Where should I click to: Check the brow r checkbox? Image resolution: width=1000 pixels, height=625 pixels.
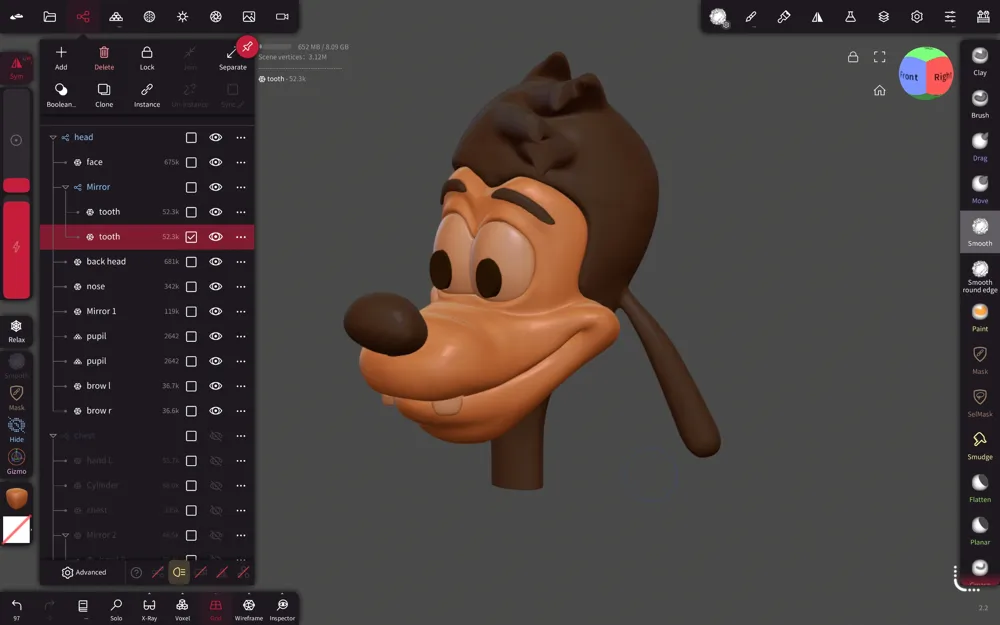(x=191, y=411)
